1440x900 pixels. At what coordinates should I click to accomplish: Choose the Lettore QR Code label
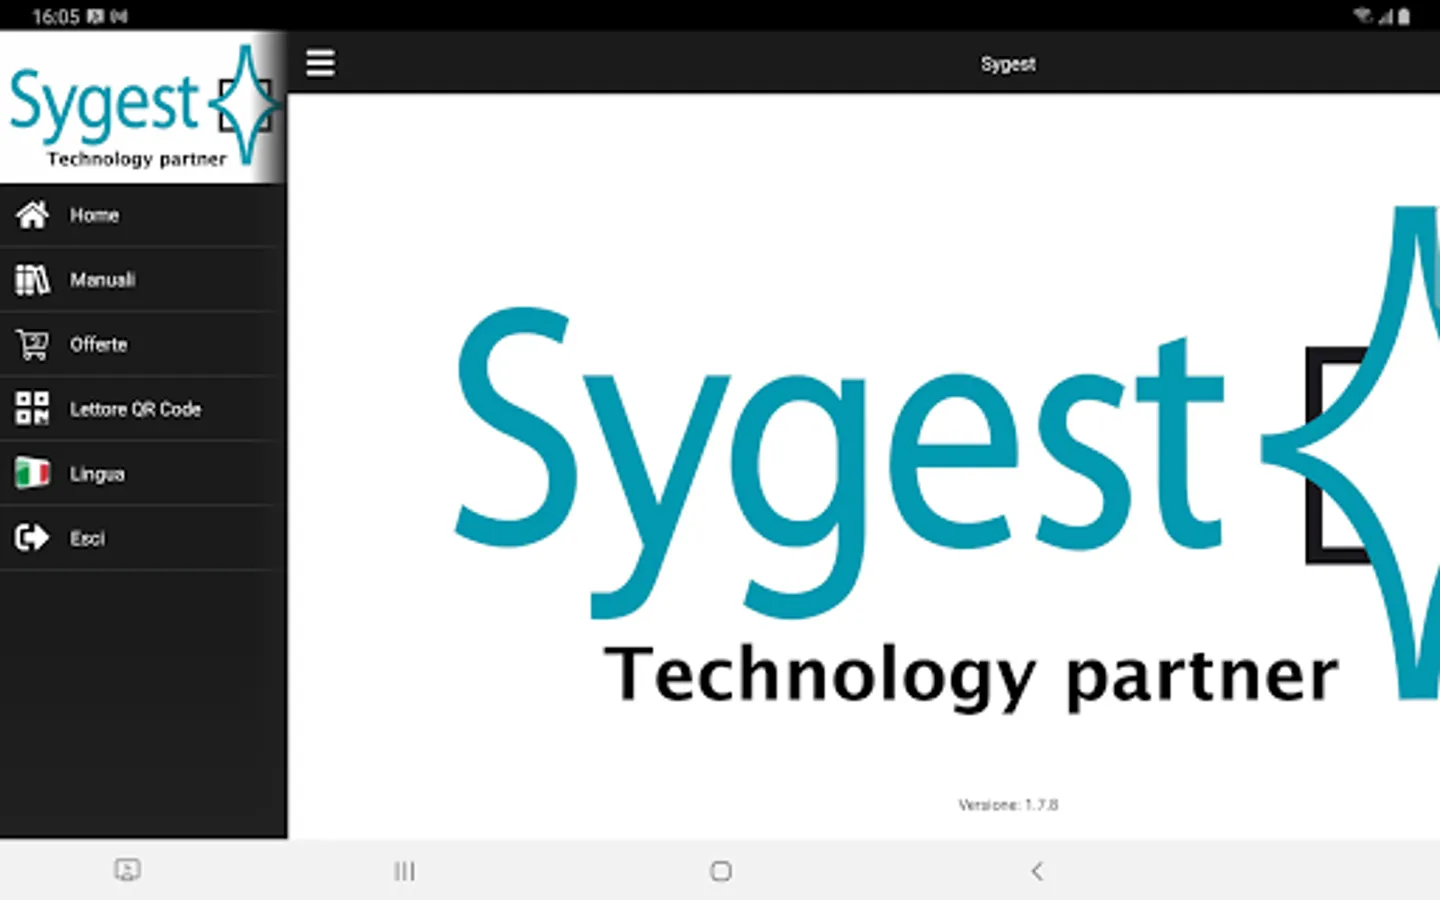coord(135,409)
